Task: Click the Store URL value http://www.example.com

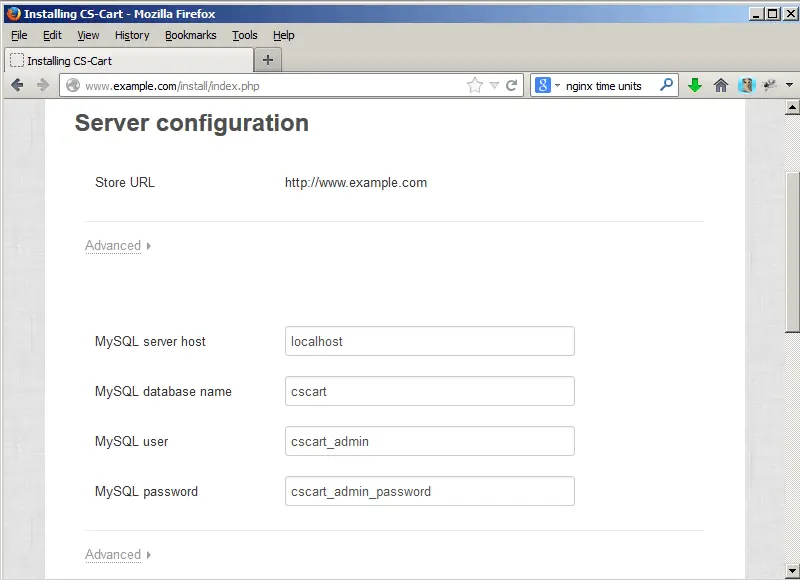Action: coord(356,183)
